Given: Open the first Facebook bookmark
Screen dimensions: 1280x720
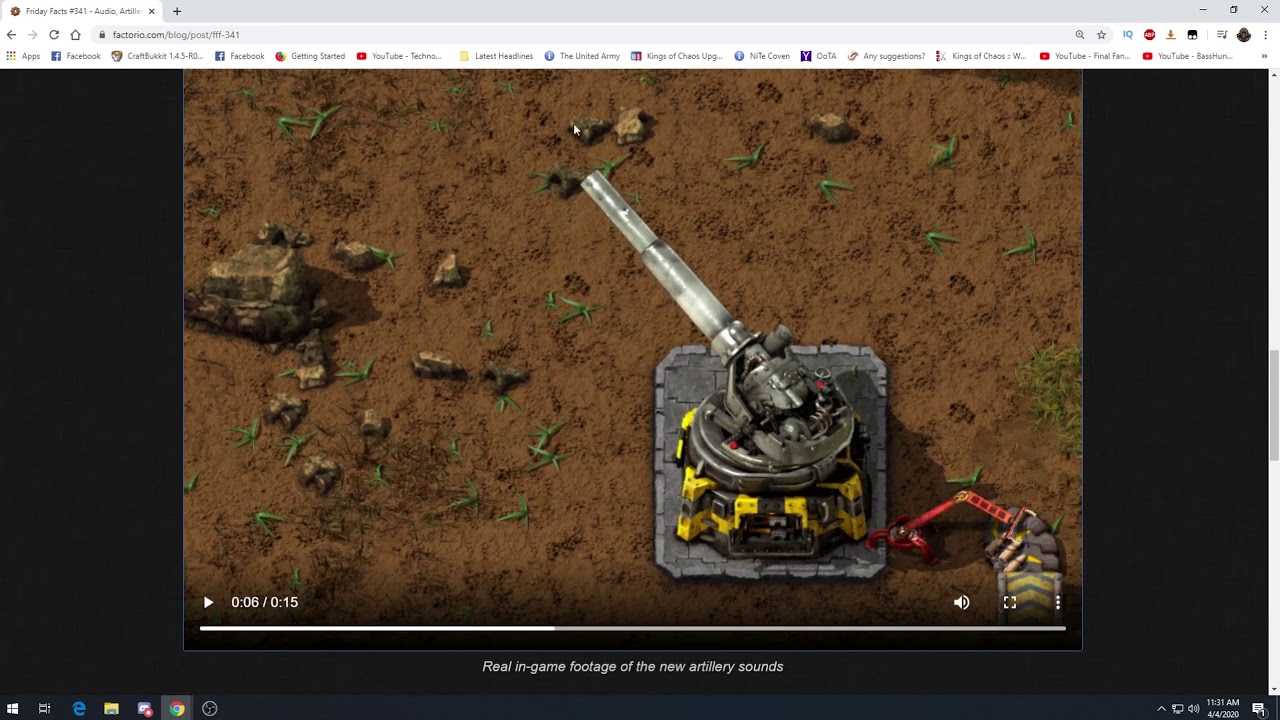Looking at the screenshot, I should click(76, 56).
